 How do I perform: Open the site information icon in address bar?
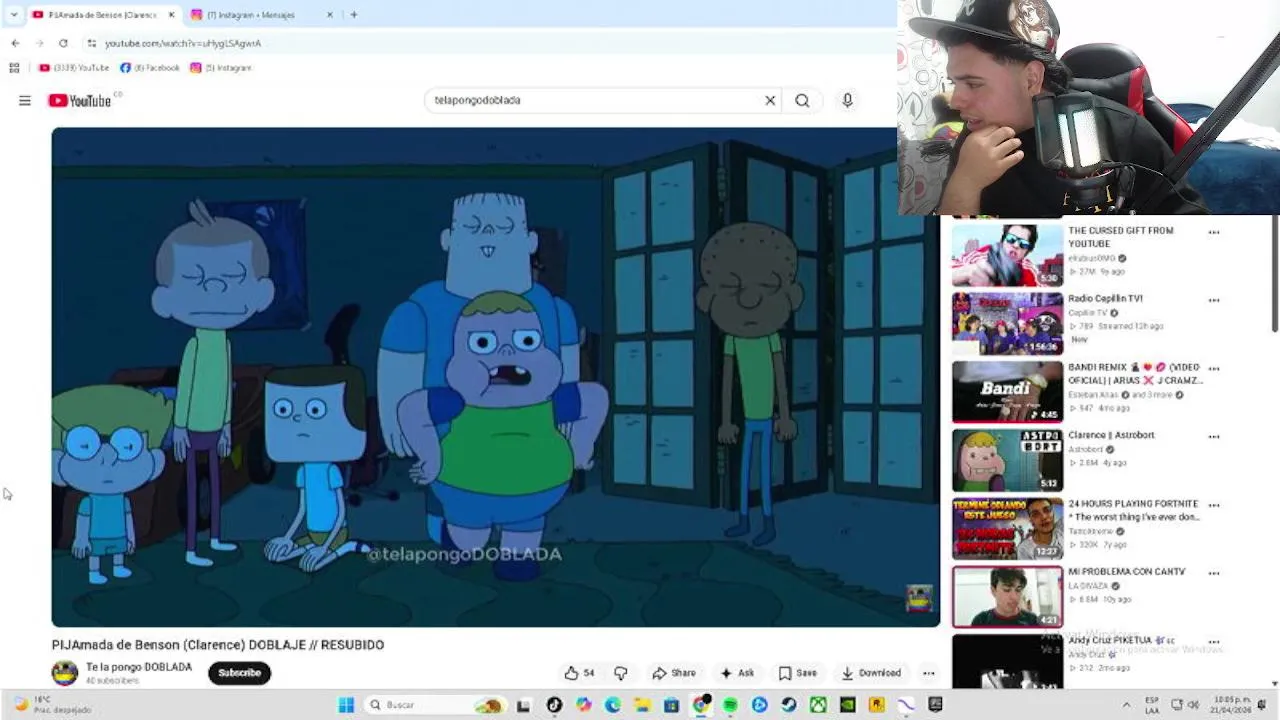(91, 43)
